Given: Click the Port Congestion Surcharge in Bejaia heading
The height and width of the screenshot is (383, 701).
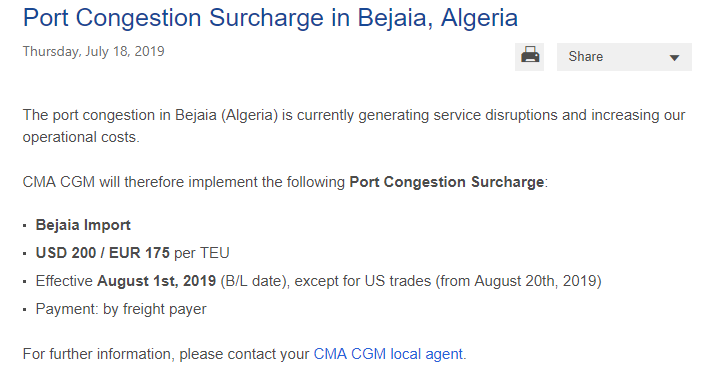Looking at the screenshot, I should pos(270,18).
